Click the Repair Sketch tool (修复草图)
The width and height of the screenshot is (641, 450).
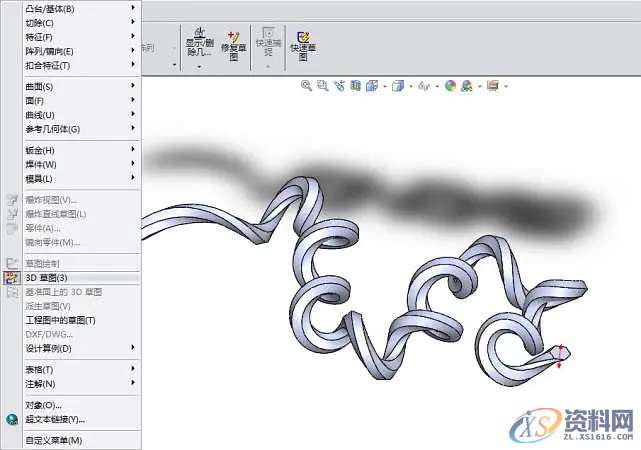point(233,46)
